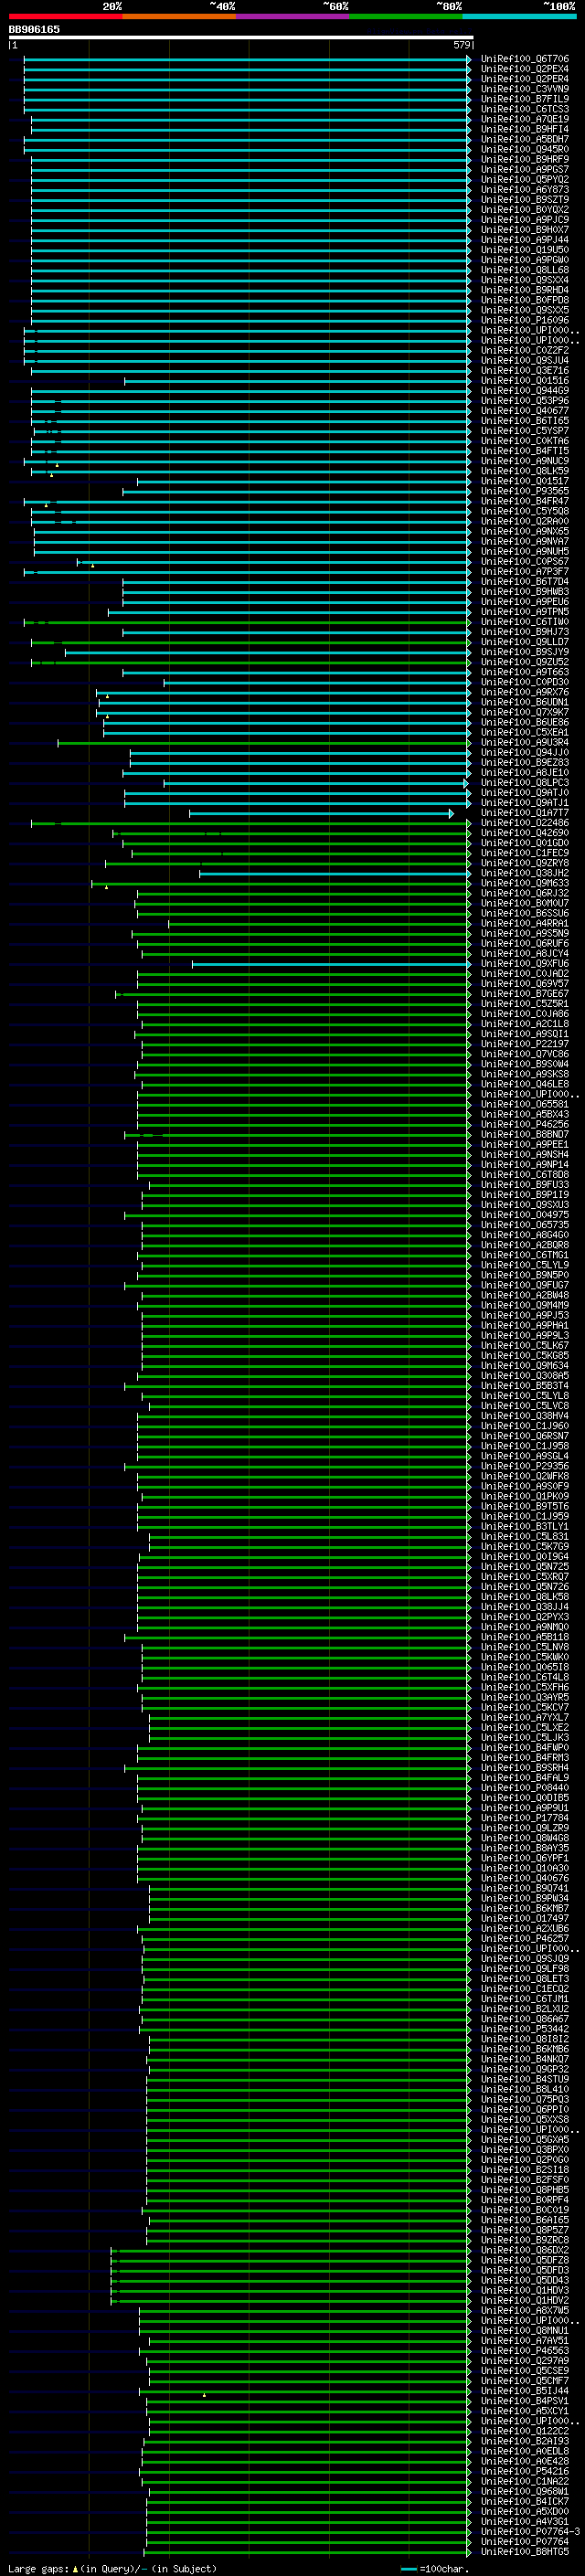Select hit UniRef100_A9PJC9

[x=524, y=220]
